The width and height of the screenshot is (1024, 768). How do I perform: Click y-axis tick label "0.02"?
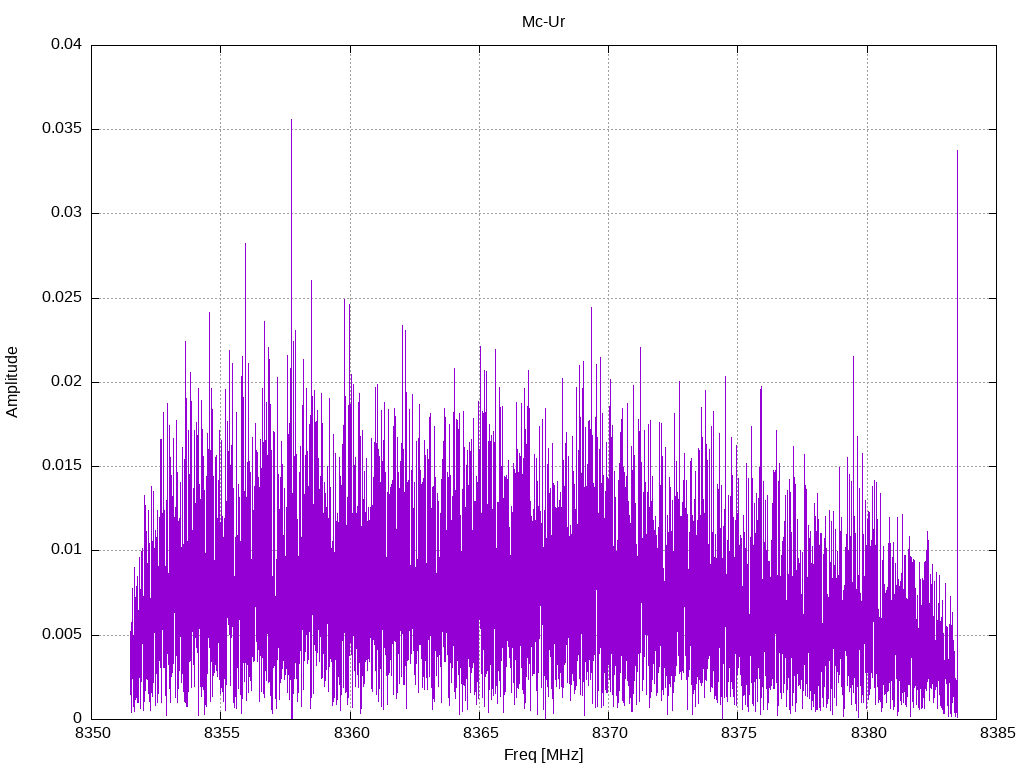point(67,381)
